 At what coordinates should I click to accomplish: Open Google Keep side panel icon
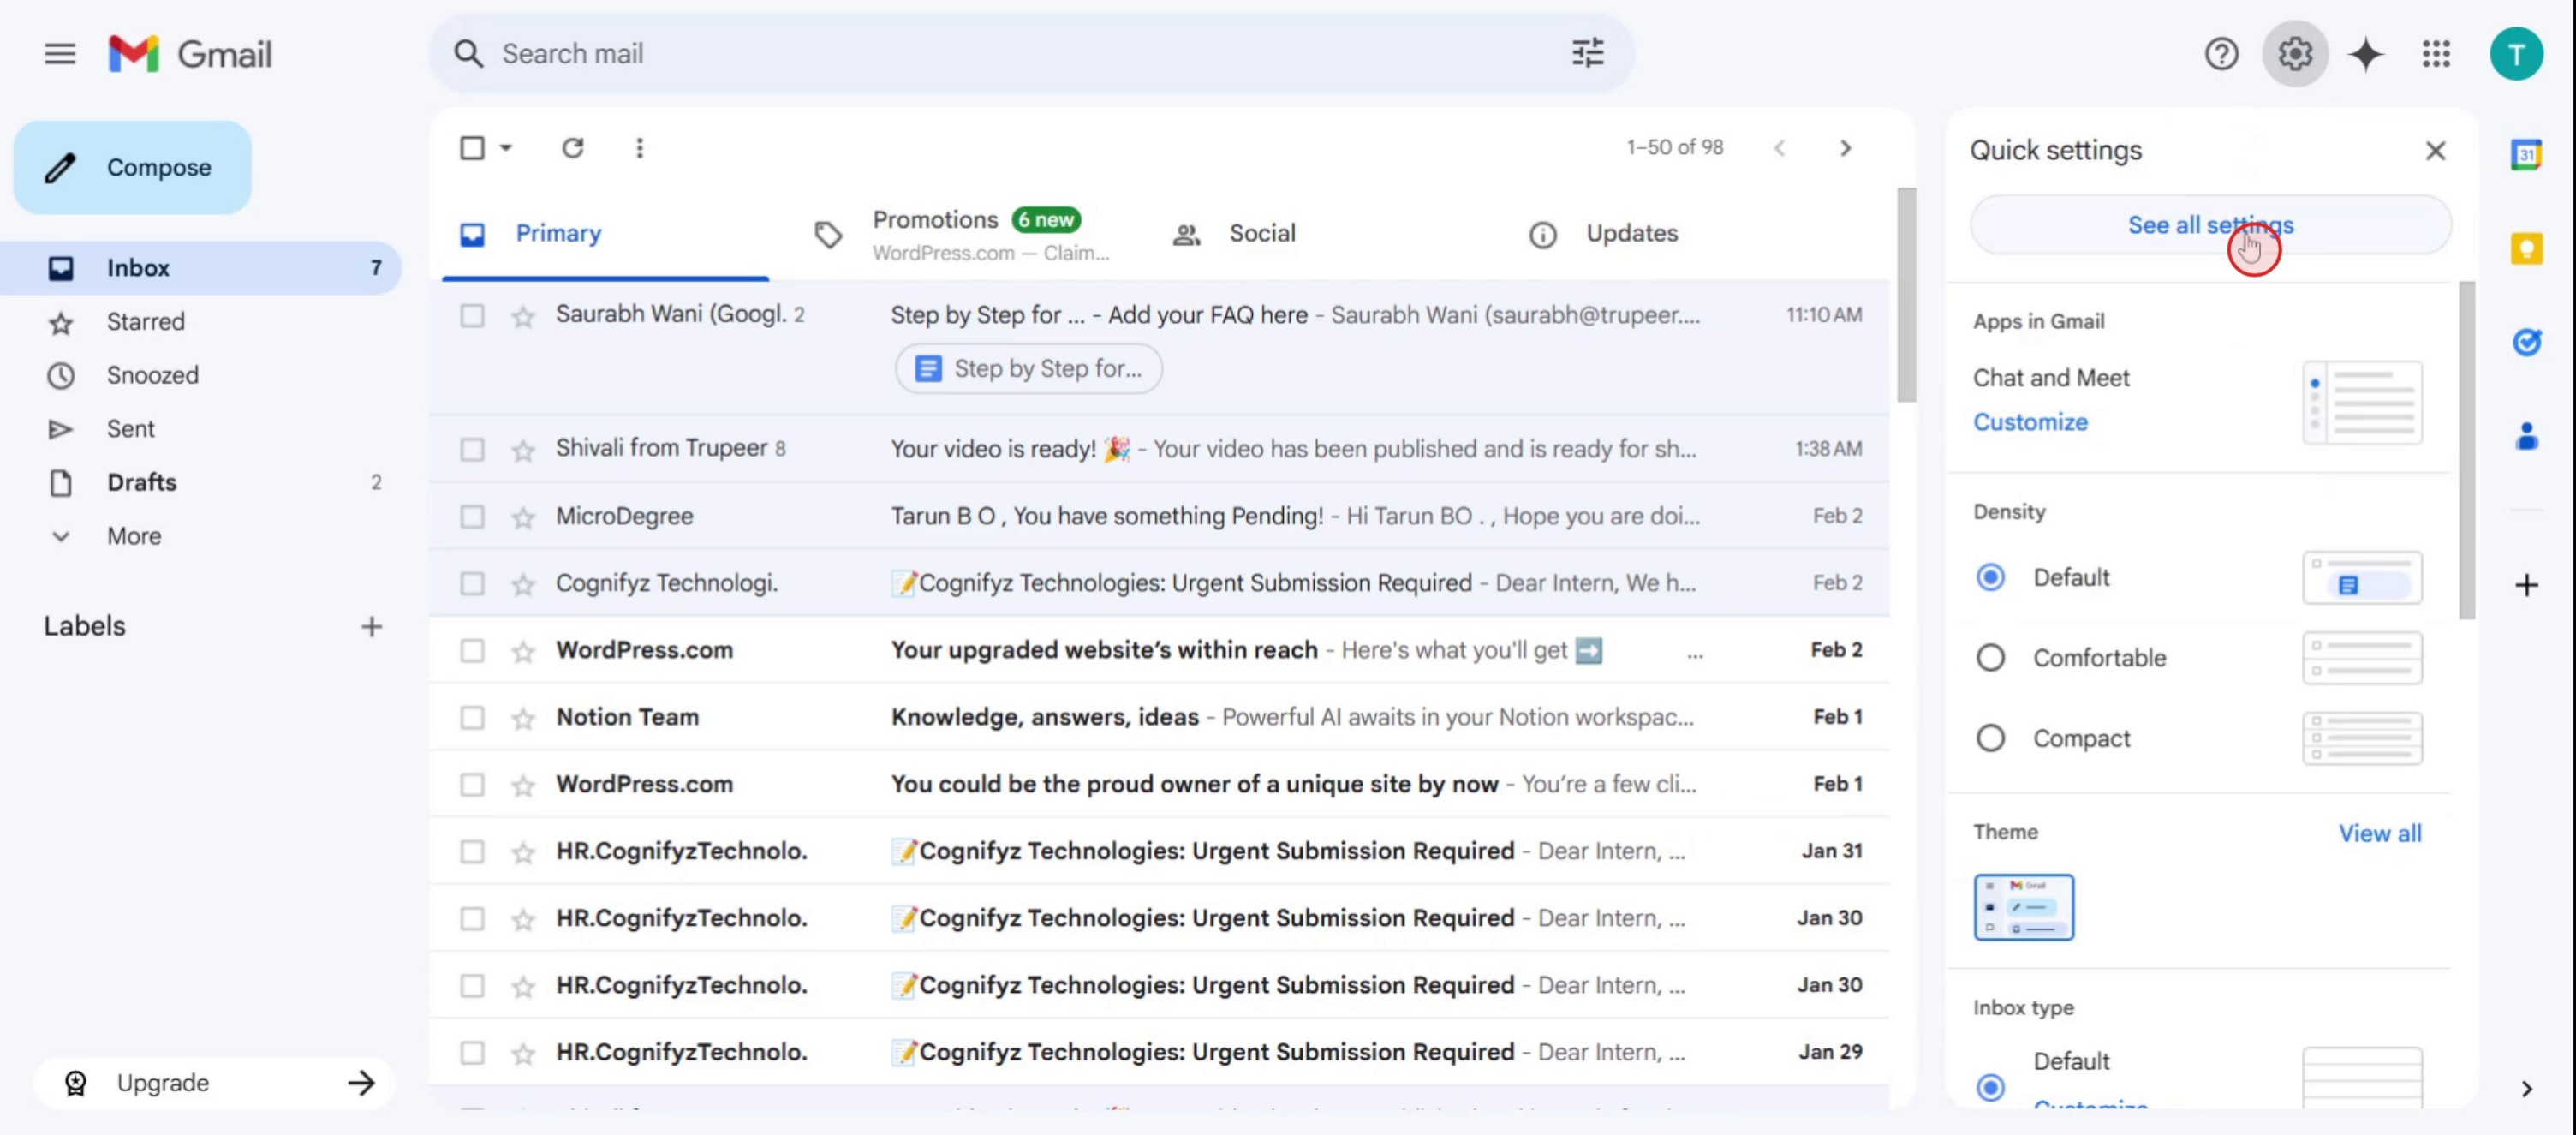point(2526,248)
